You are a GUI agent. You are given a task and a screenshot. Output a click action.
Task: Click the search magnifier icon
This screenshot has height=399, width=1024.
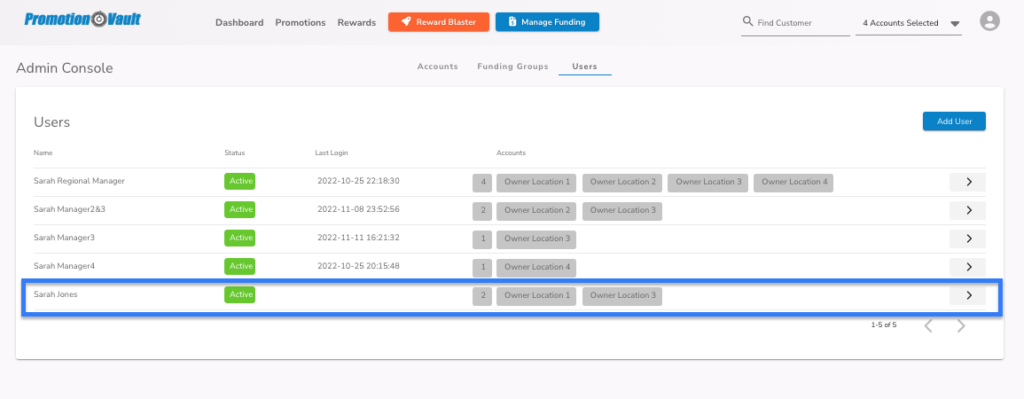pos(748,22)
